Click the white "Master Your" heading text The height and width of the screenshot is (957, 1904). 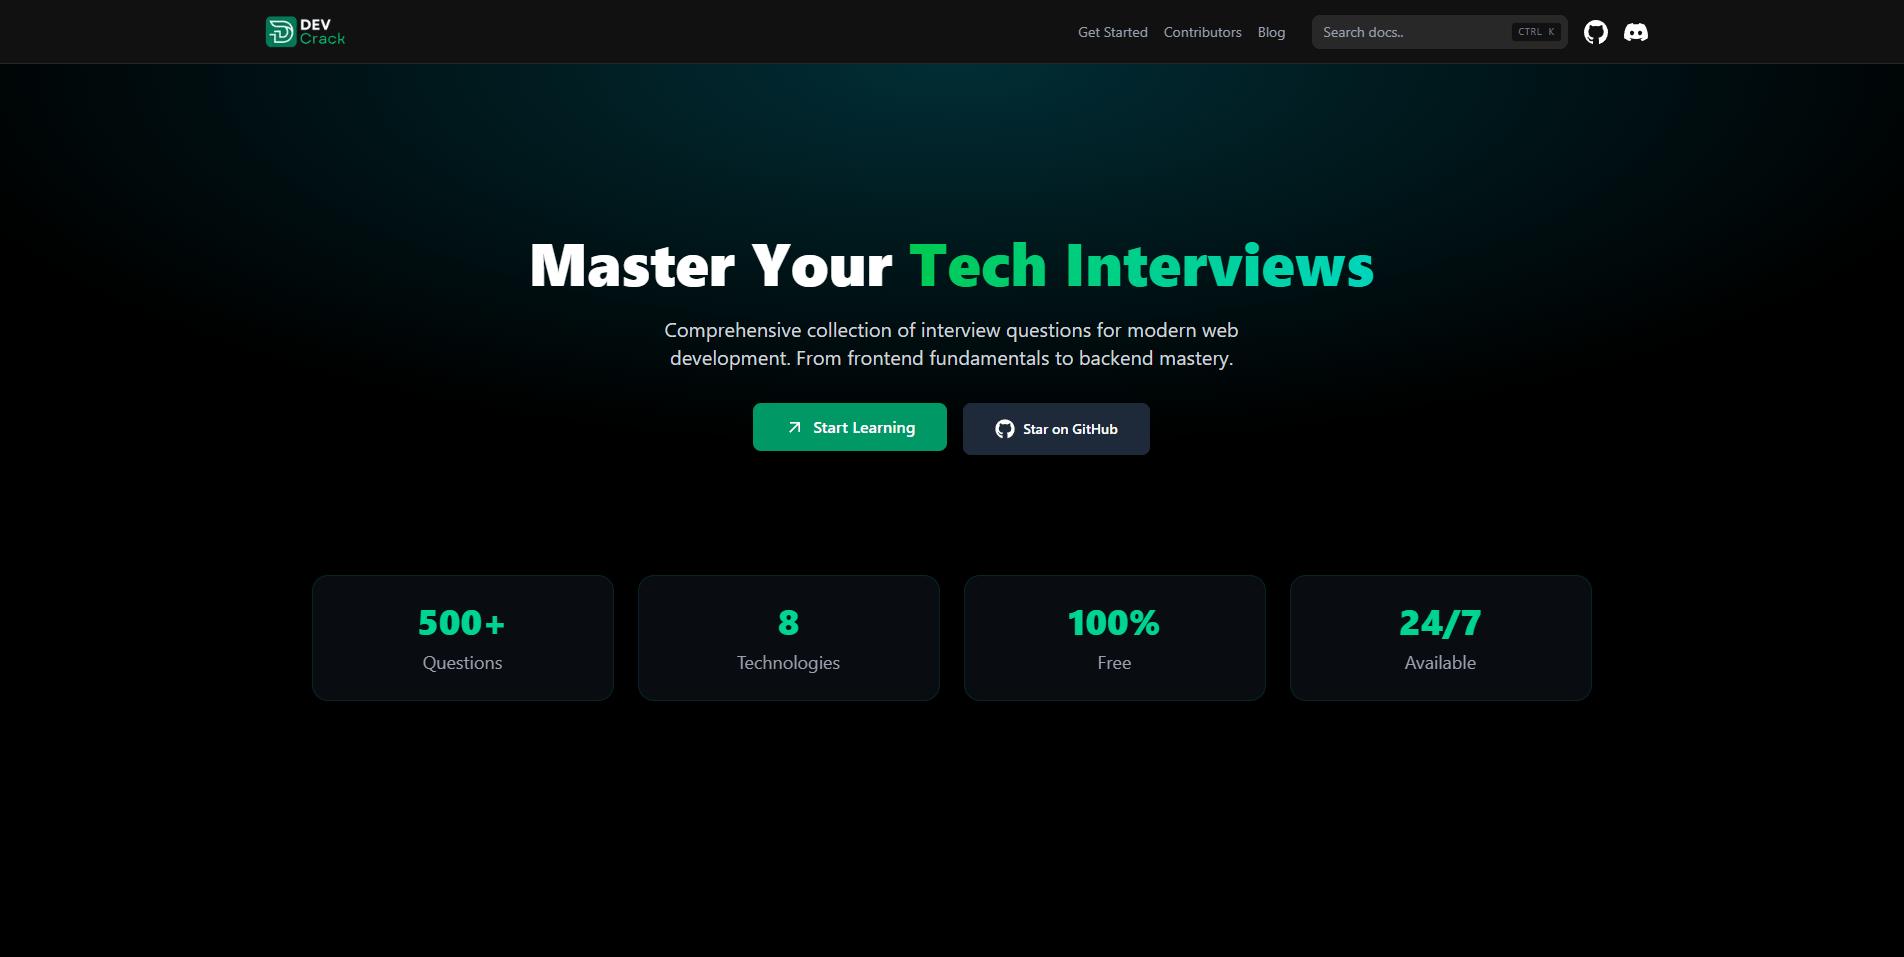tap(710, 267)
